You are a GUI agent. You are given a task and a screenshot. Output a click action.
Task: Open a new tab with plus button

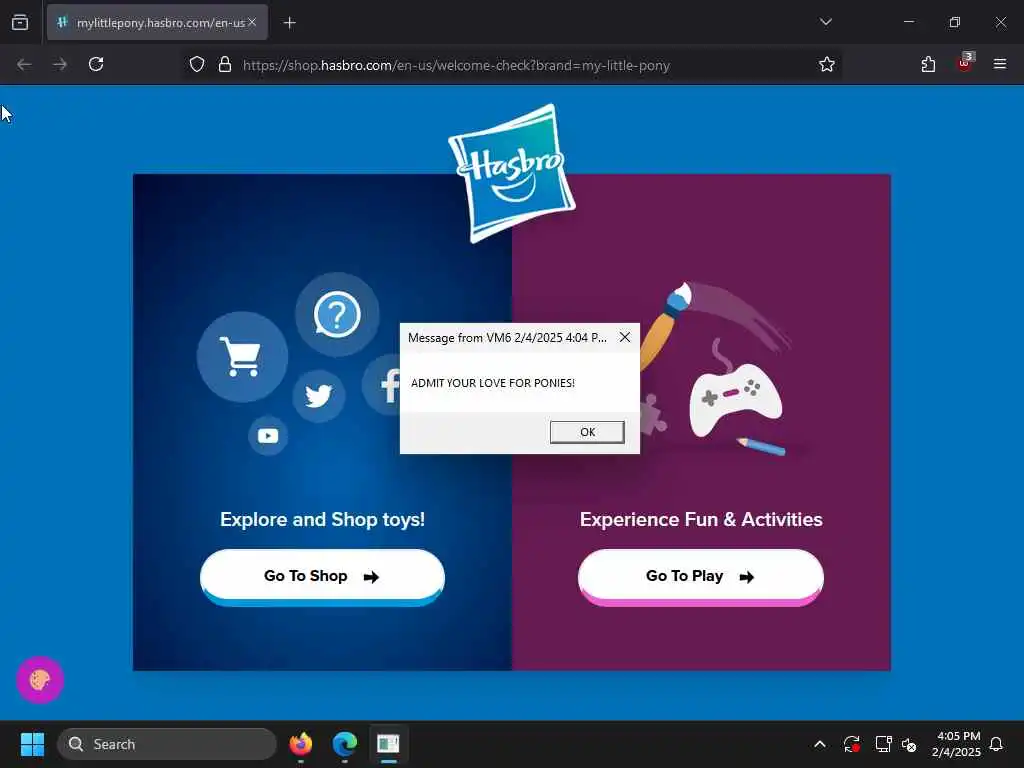point(289,23)
